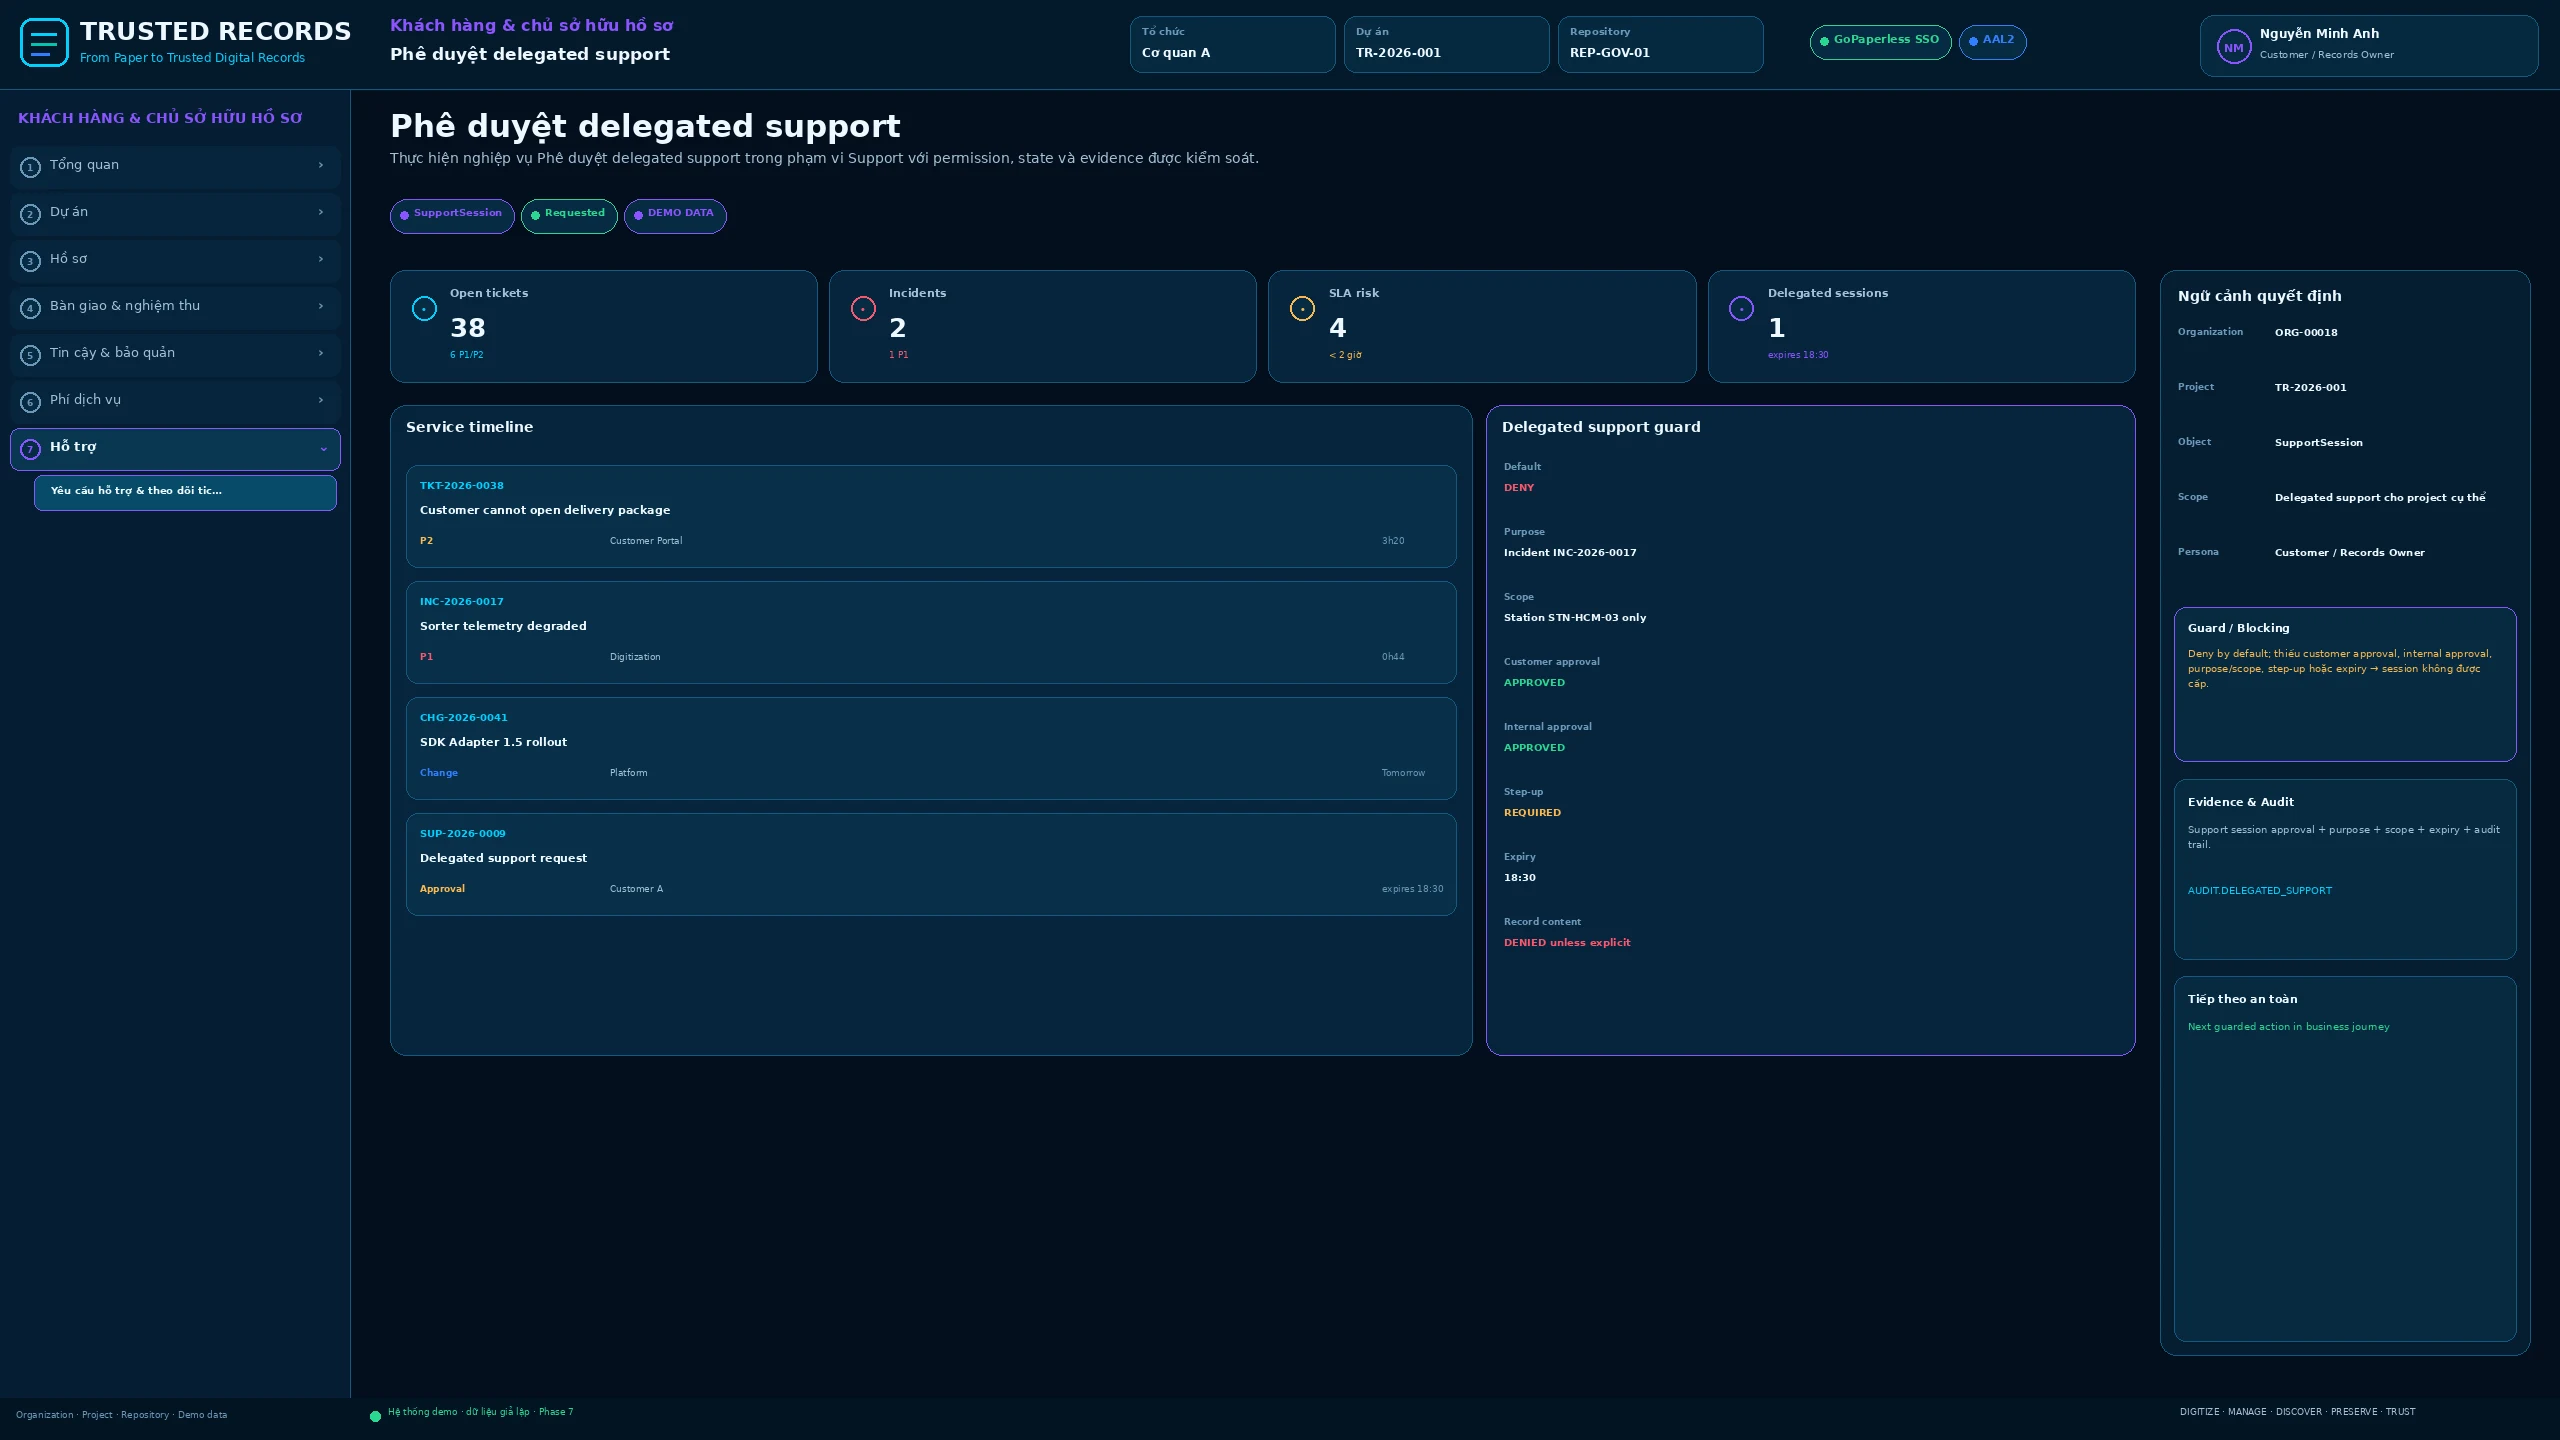Open the Hỗ trợ menu item
Viewport: 2560px width, 1440px height.
click(175, 449)
